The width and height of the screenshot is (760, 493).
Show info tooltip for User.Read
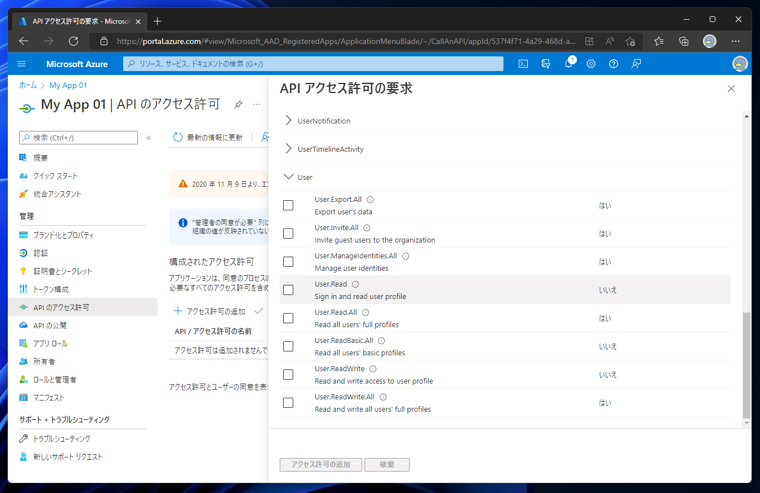pos(355,284)
